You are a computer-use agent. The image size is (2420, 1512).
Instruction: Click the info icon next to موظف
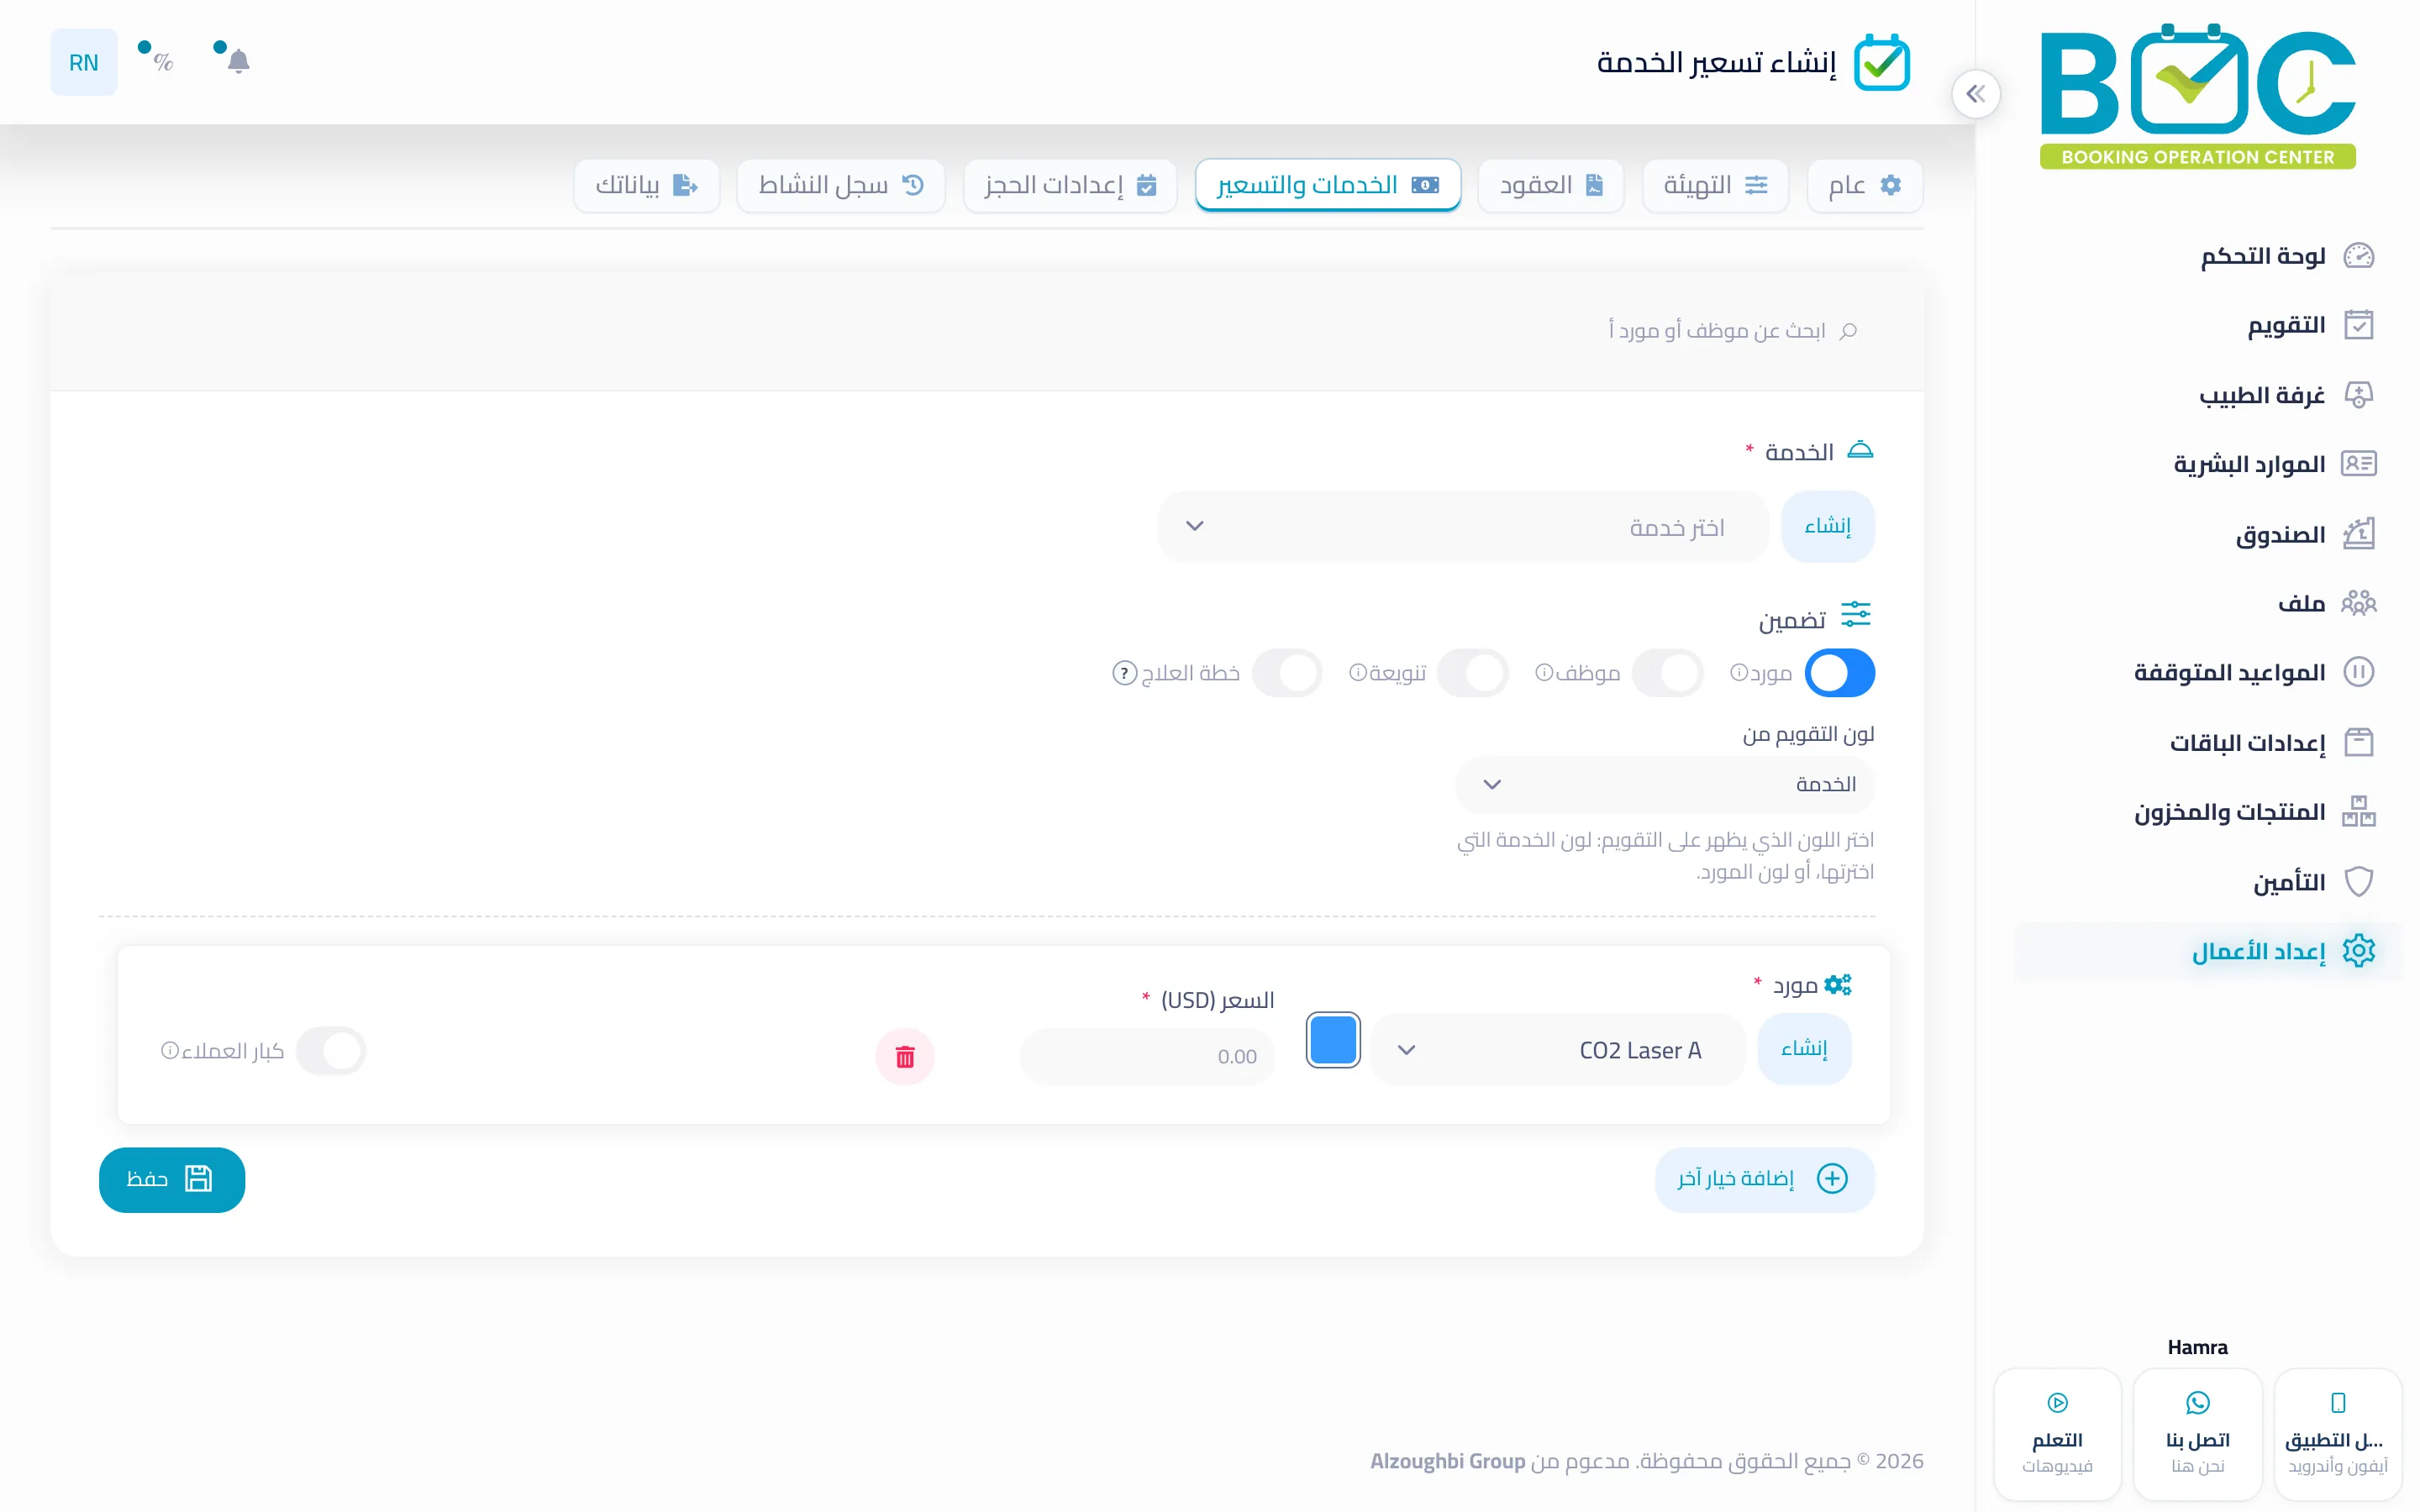tap(1543, 672)
